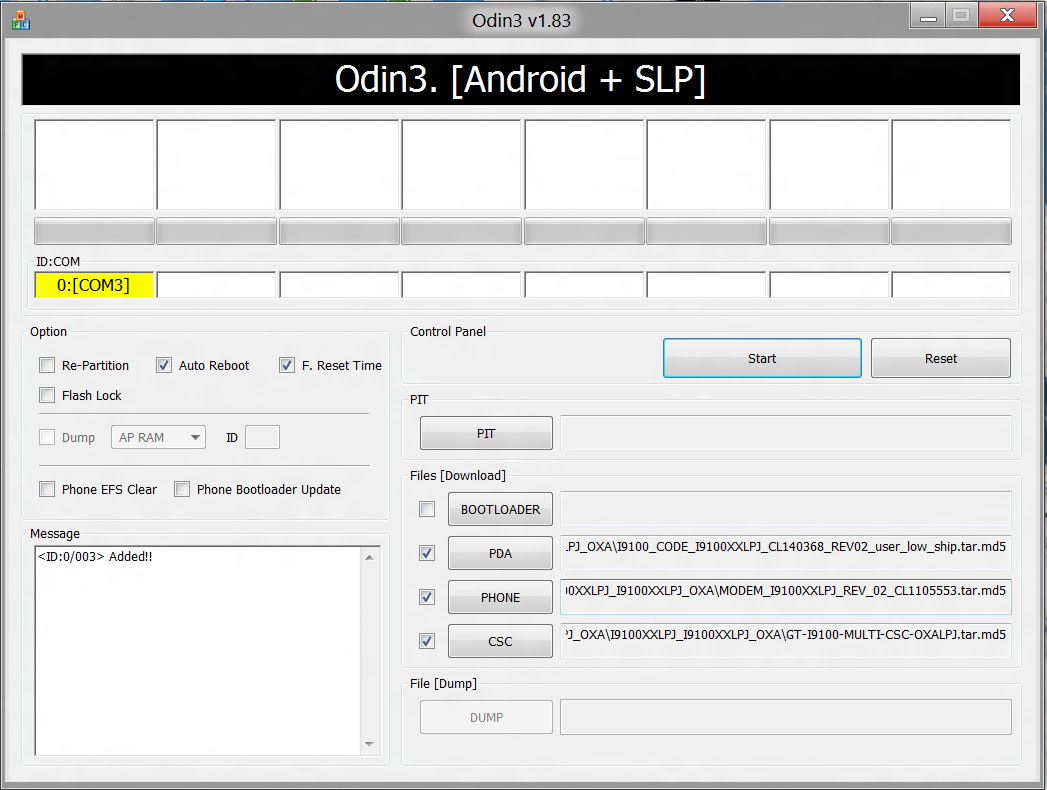Minimize the Odin3 window
1047x790 pixels.
click(927, 16)
